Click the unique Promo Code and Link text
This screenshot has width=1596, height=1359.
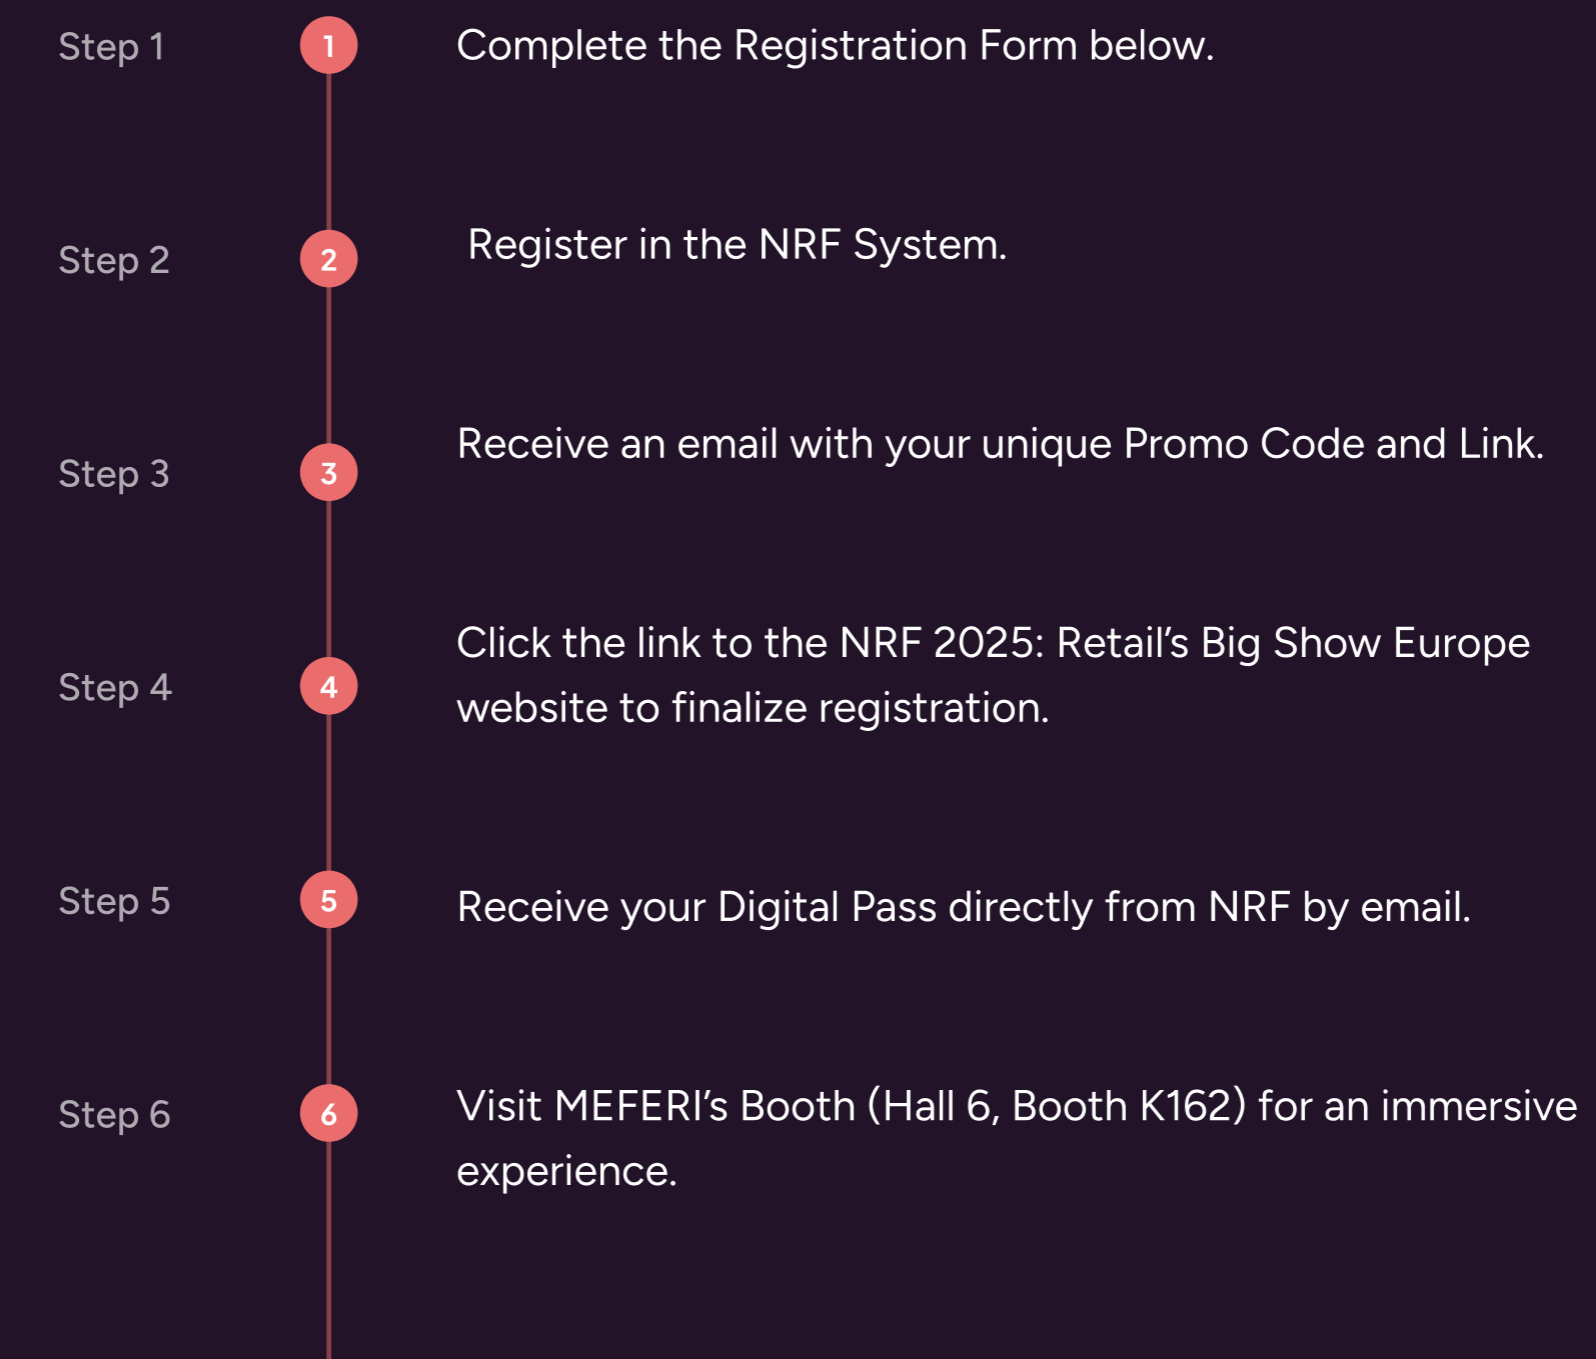[1263, 444]
